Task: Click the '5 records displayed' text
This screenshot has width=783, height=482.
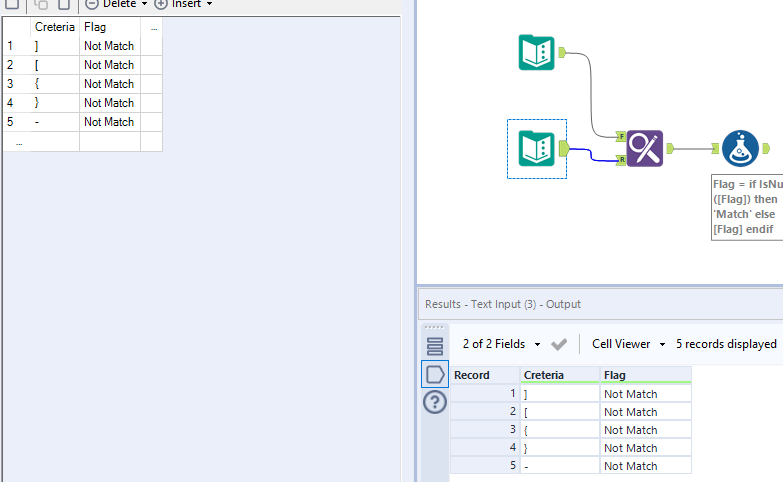Action: 726,344
